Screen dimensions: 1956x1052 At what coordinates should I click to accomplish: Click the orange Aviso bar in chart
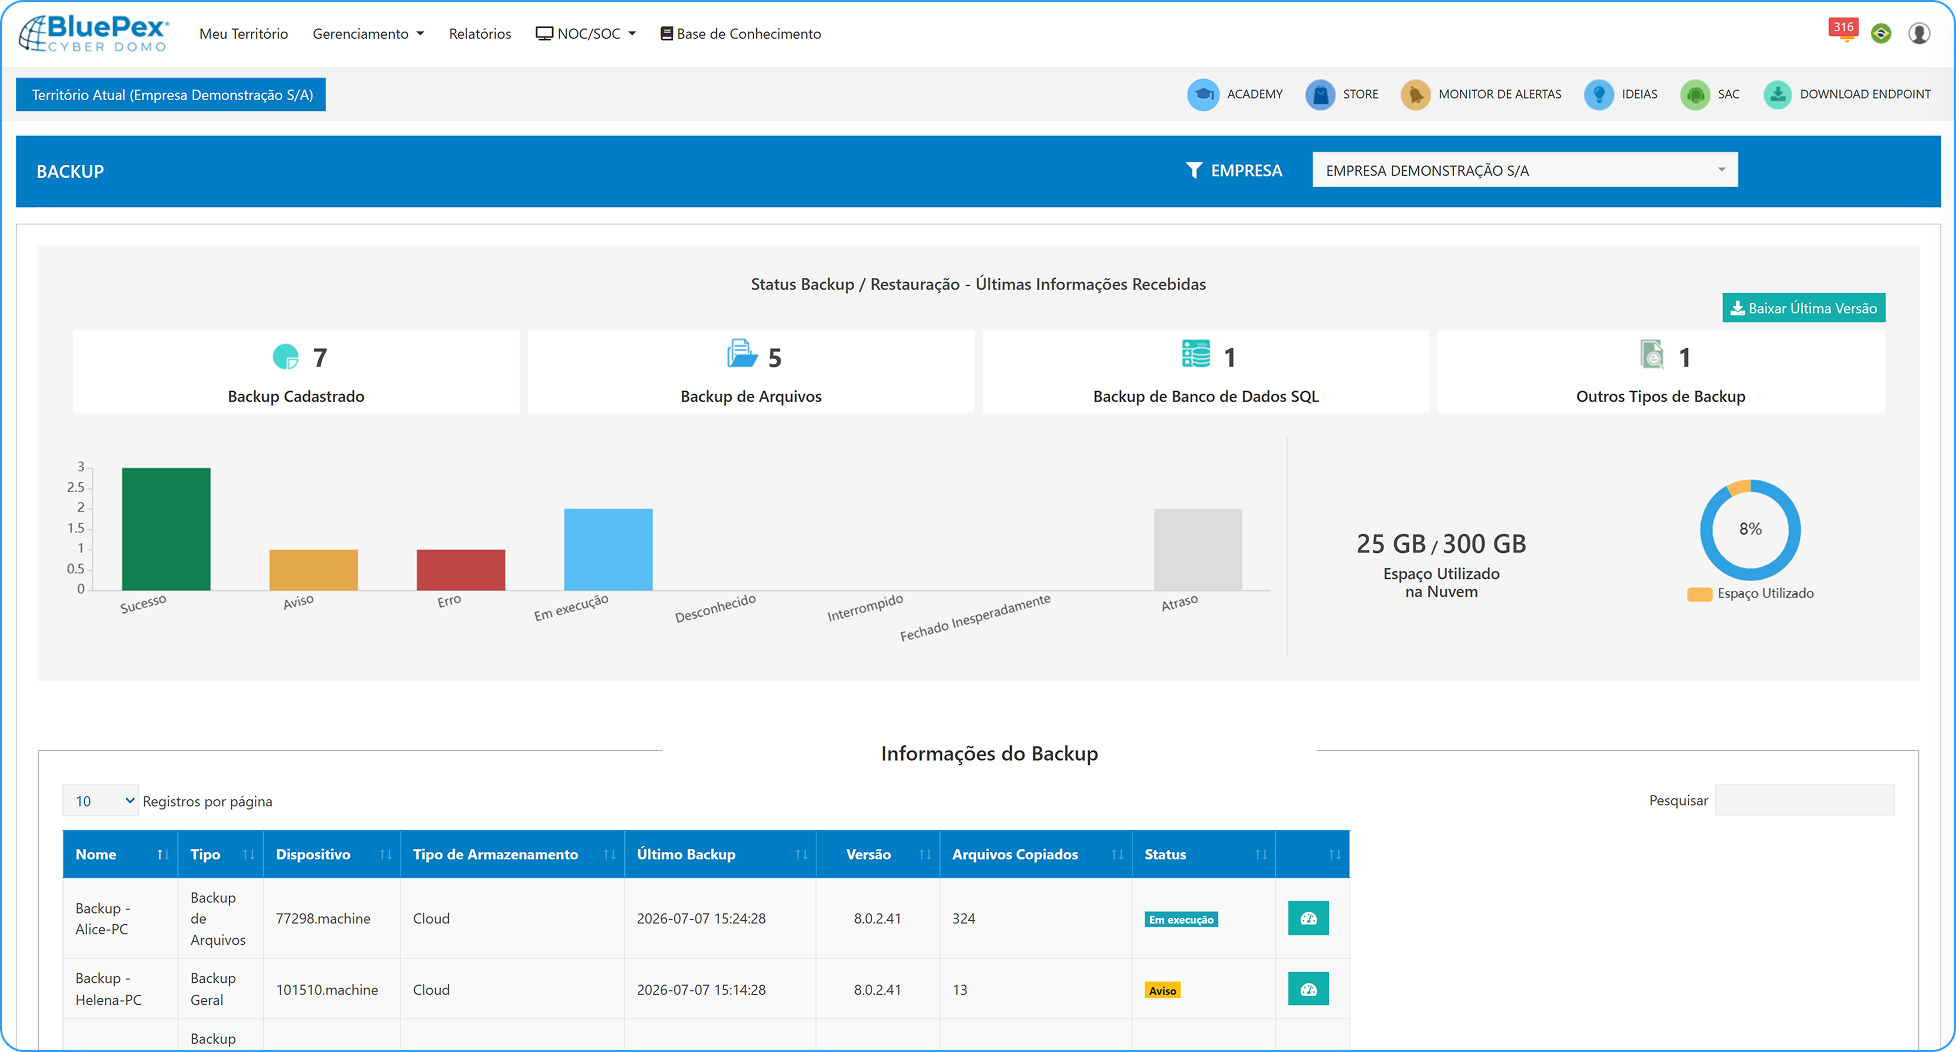coord(313,570)
